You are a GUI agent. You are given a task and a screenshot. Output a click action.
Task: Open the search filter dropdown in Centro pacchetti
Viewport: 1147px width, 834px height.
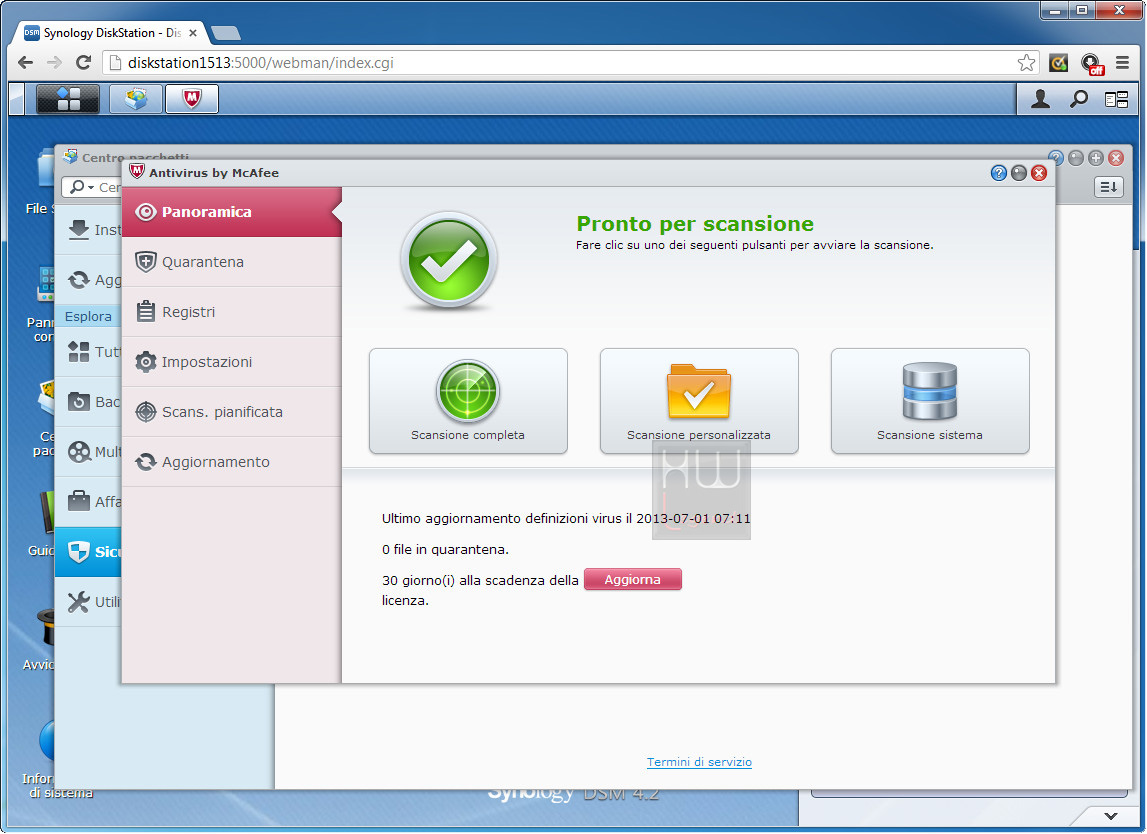[80, 187]
